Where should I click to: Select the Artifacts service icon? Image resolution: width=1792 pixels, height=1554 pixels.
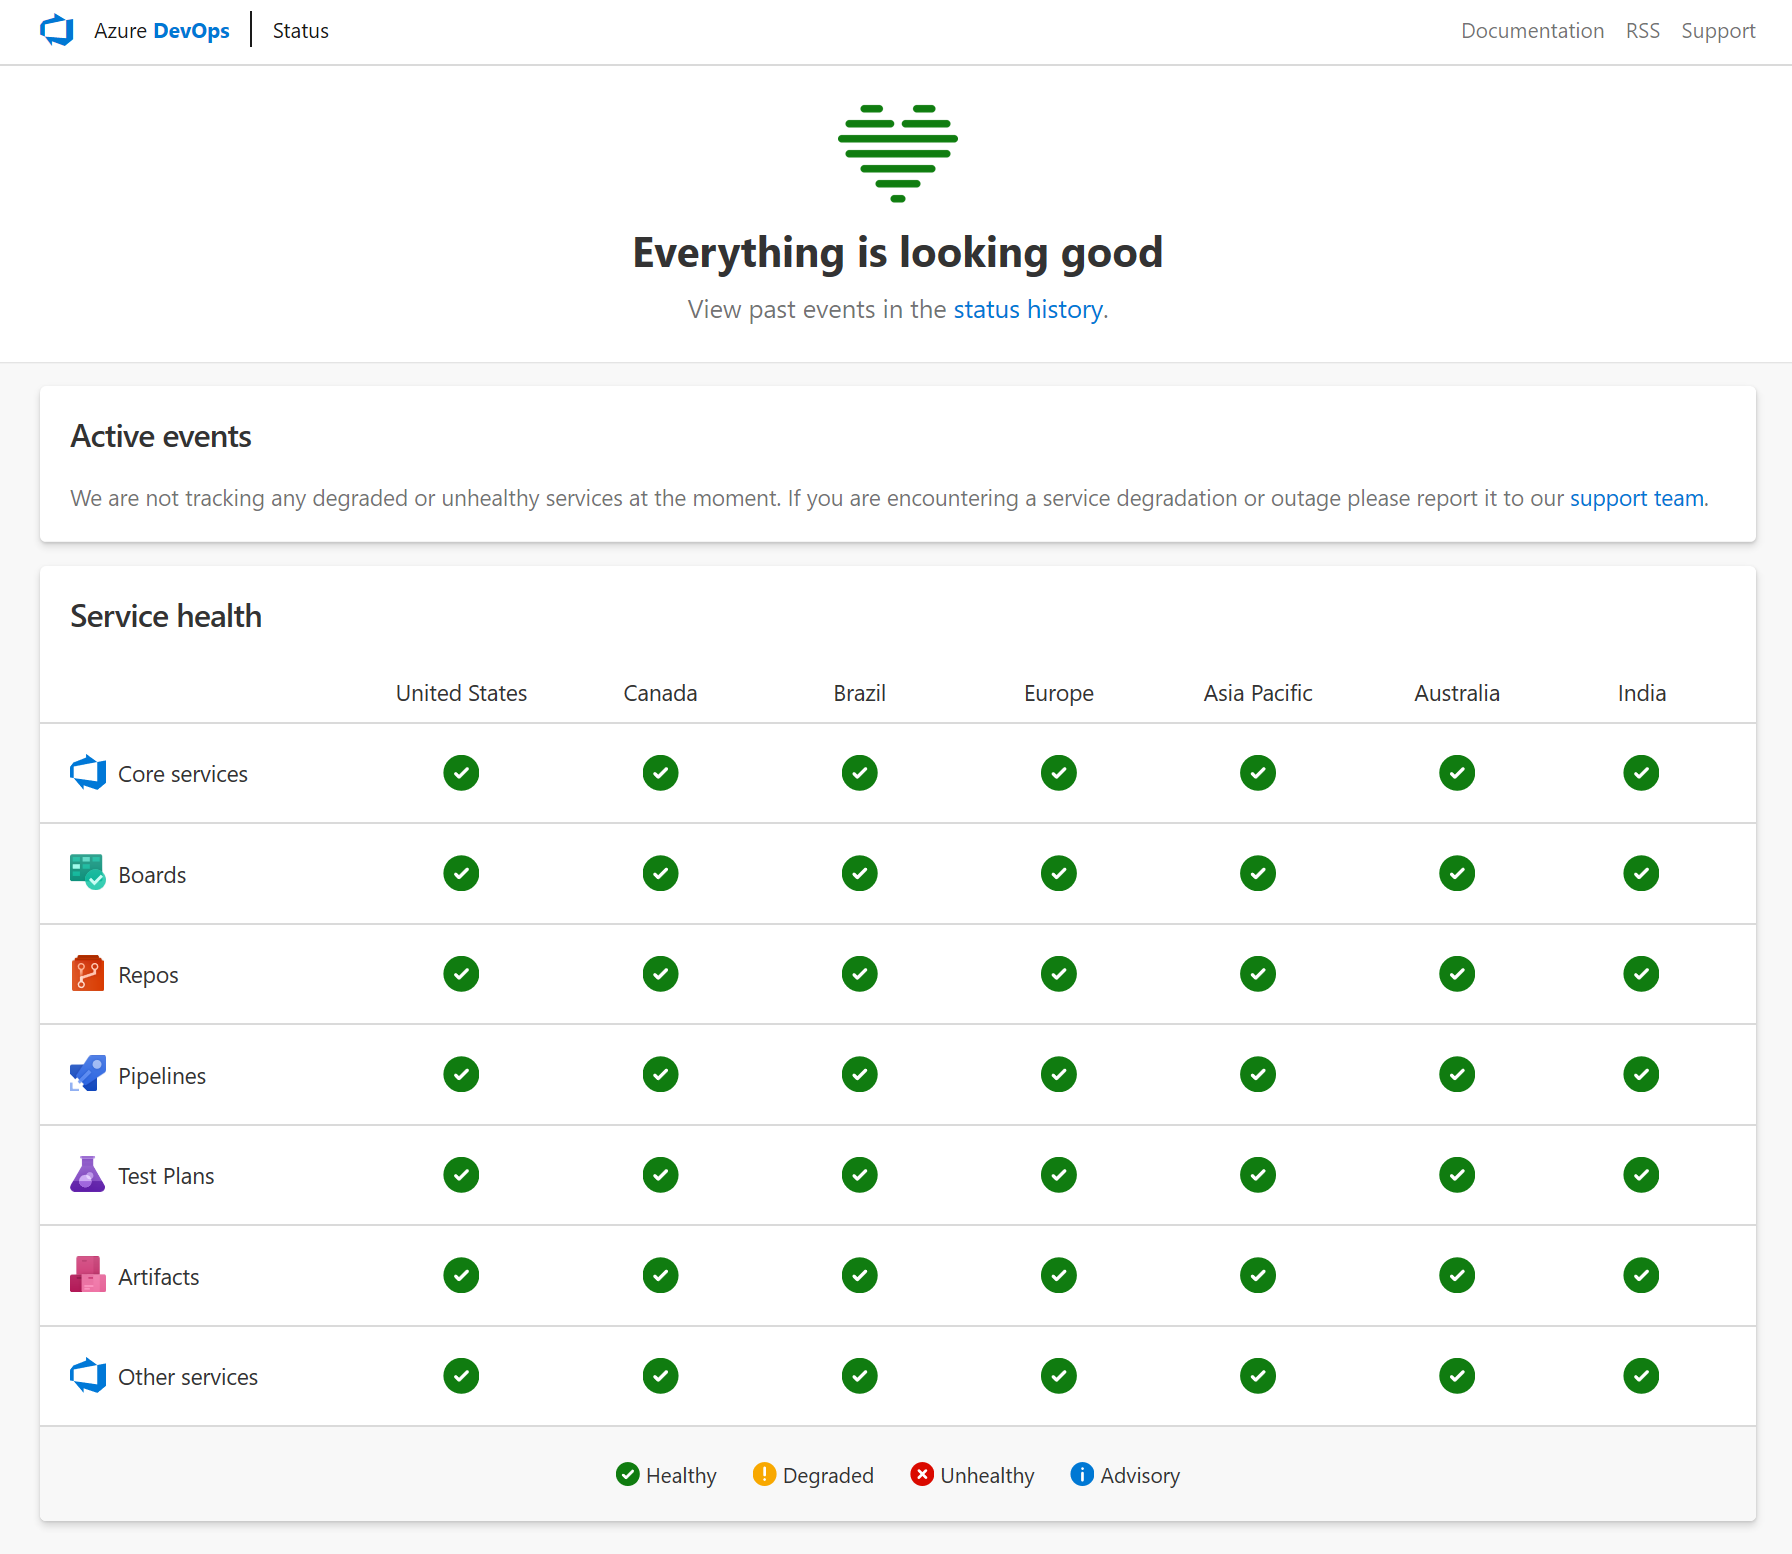(87, 1275)
